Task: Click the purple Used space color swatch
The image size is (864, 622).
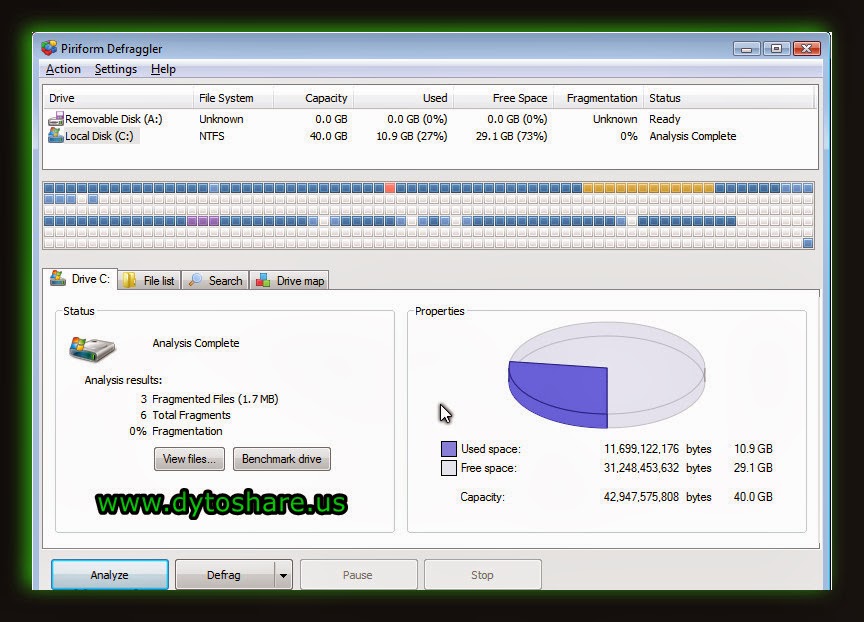Action: [448, 449]
